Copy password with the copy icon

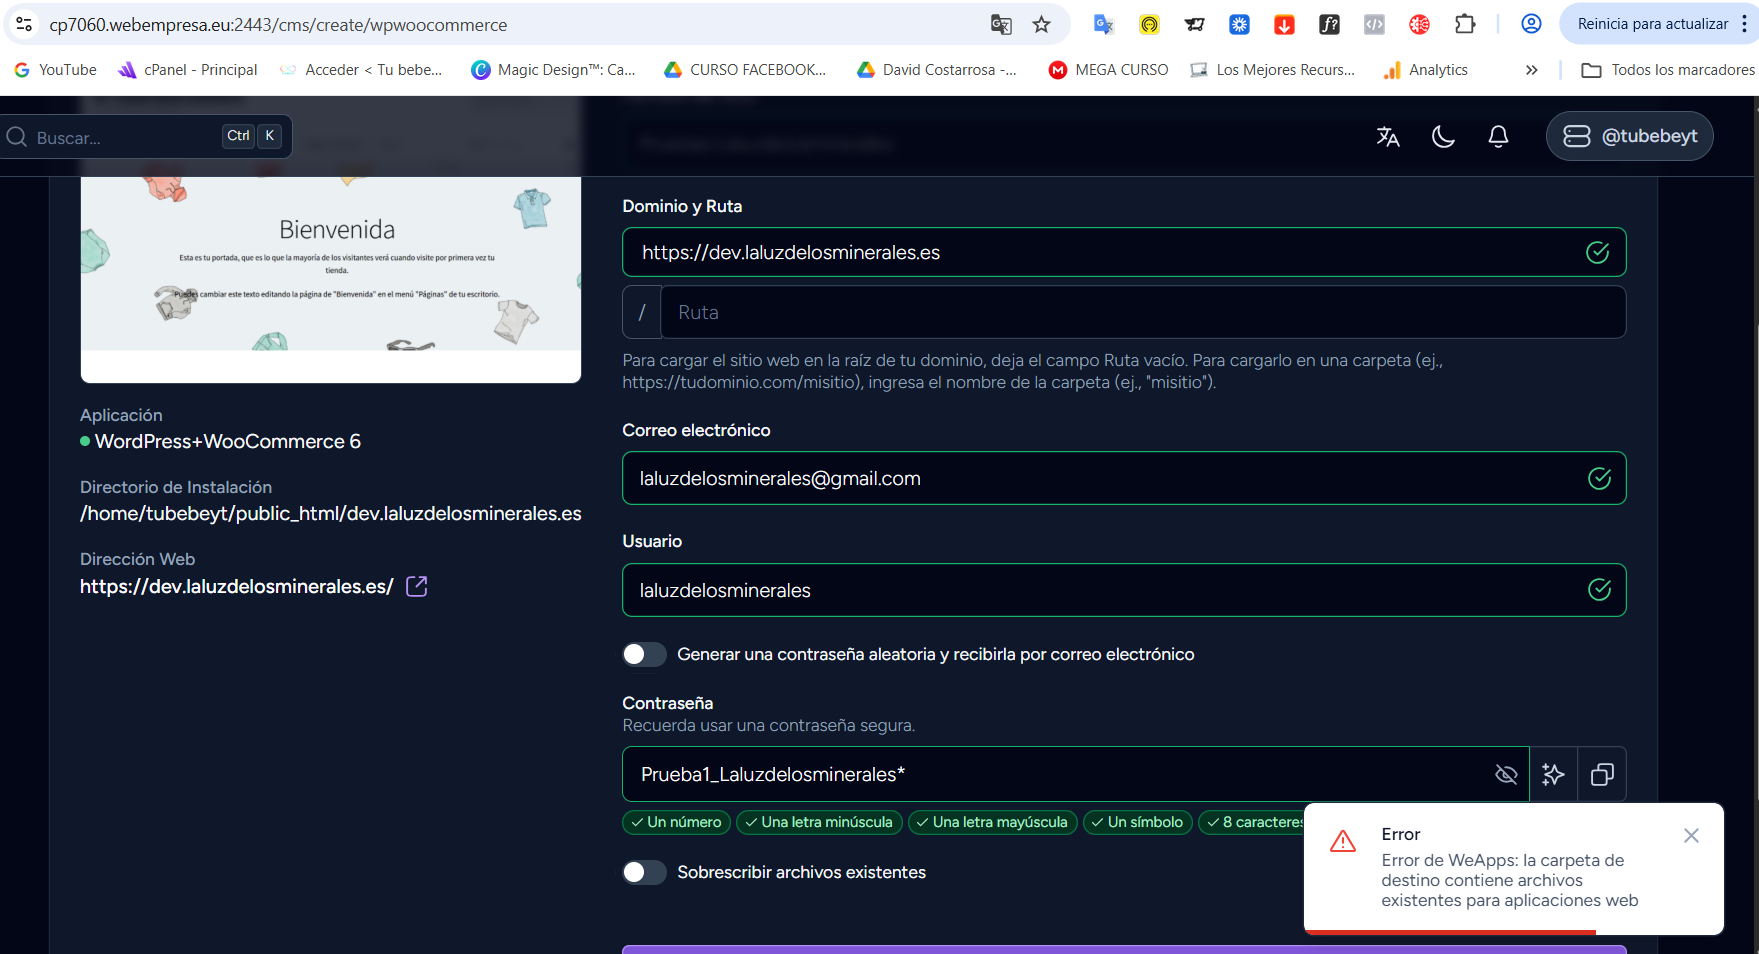[1602, 774]
